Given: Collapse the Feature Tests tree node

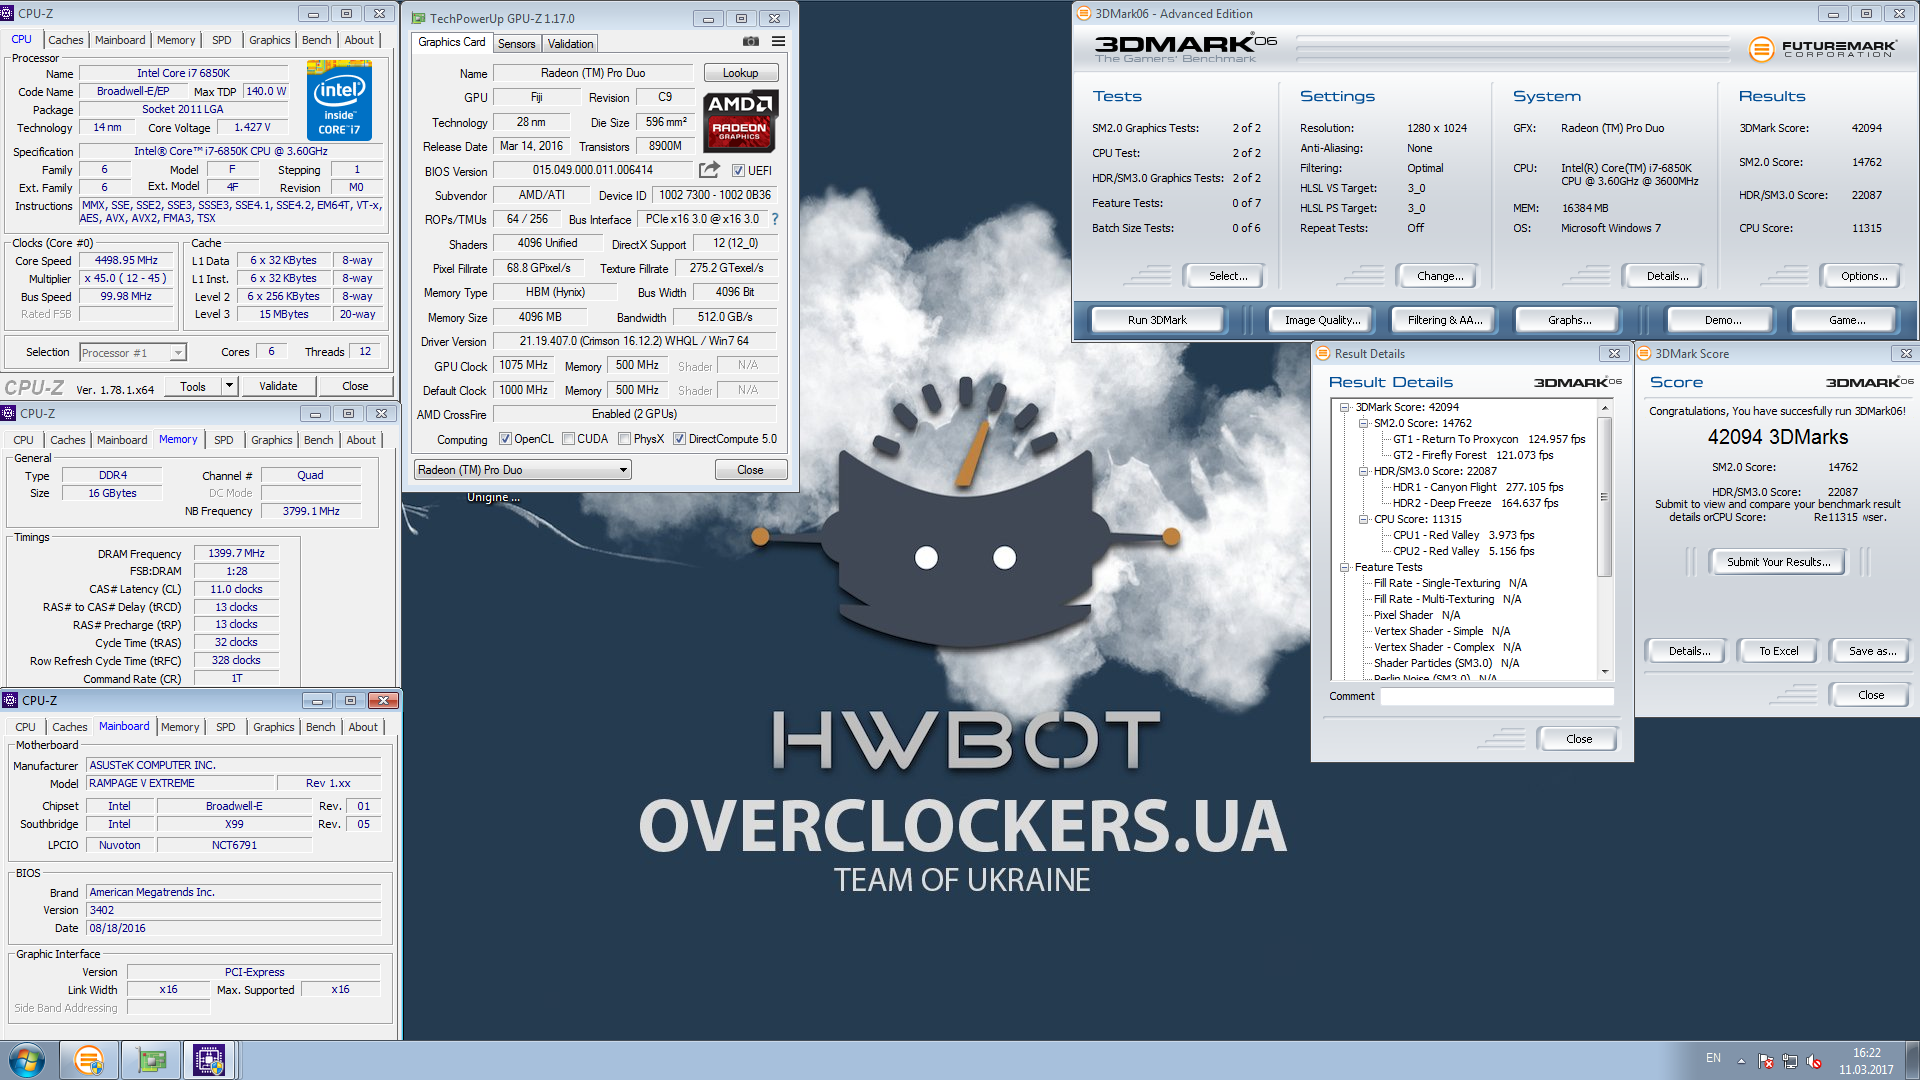Looking at the screenshot, I should (x=1345, y=567).
